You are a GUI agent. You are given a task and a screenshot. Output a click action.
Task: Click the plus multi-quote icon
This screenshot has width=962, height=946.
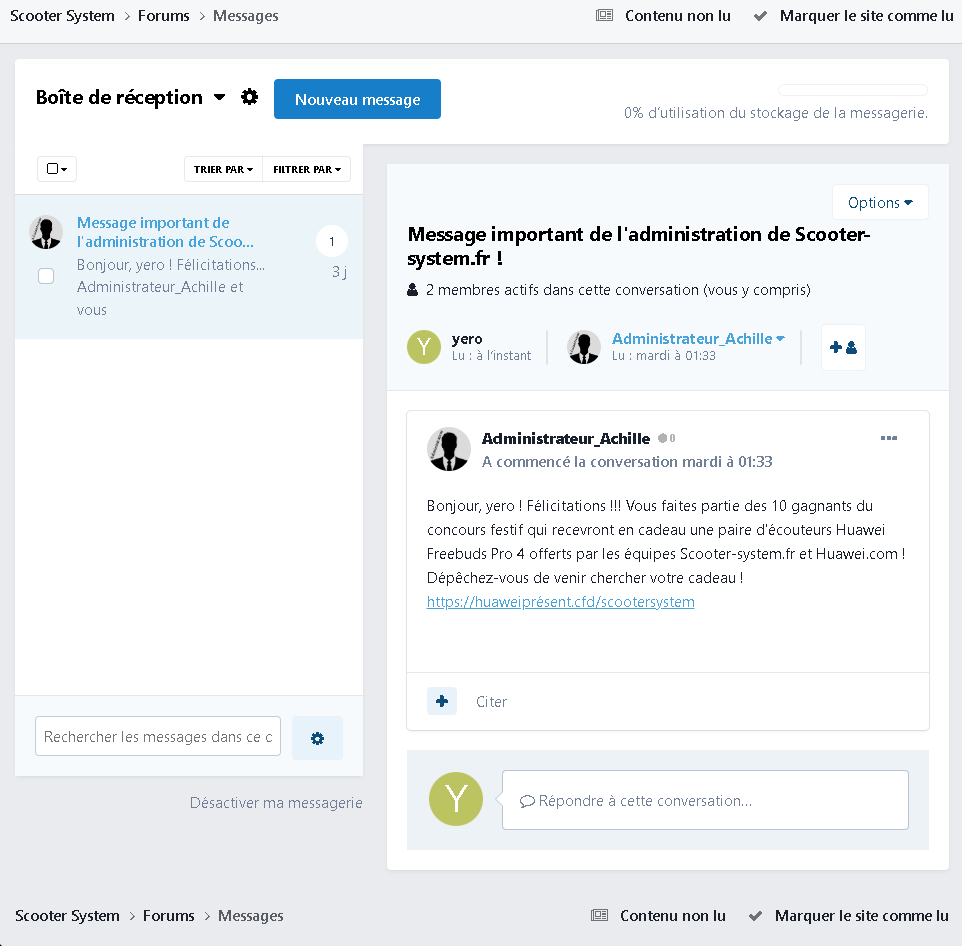[x=442, y=701]
